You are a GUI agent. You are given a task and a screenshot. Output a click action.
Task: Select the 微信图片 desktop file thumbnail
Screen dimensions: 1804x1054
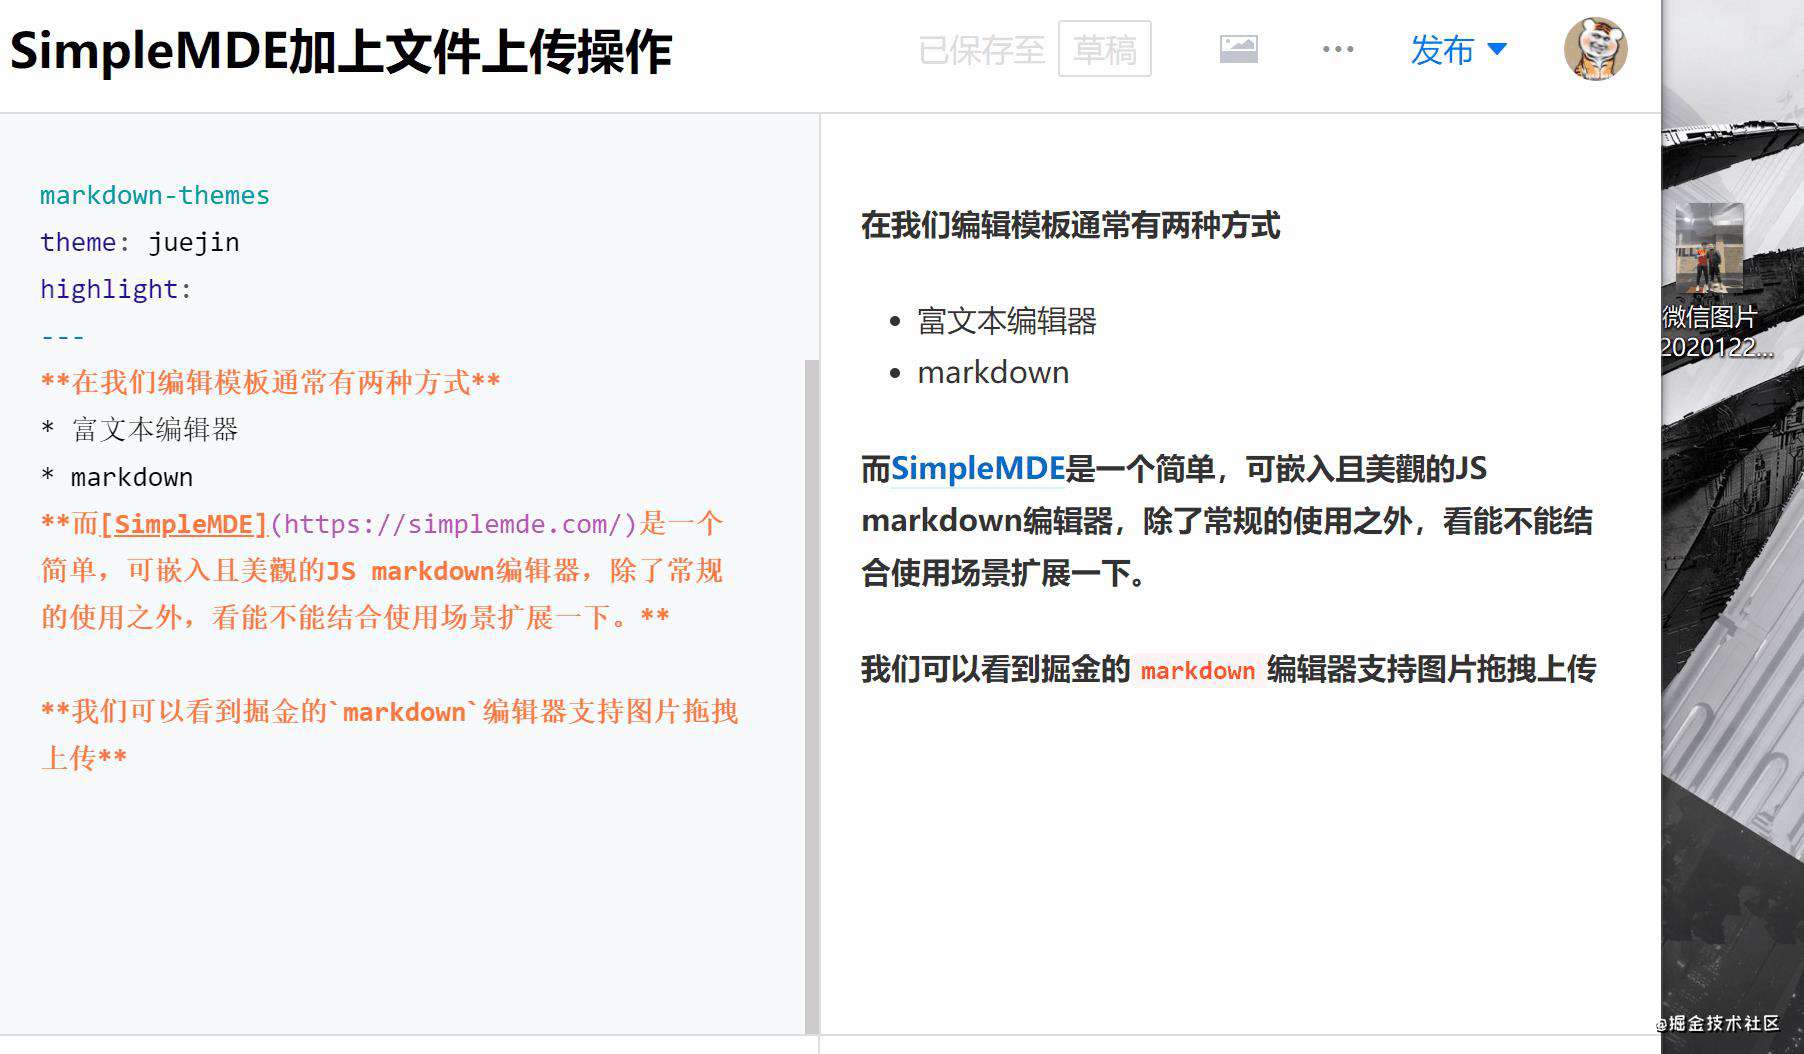1709,248
